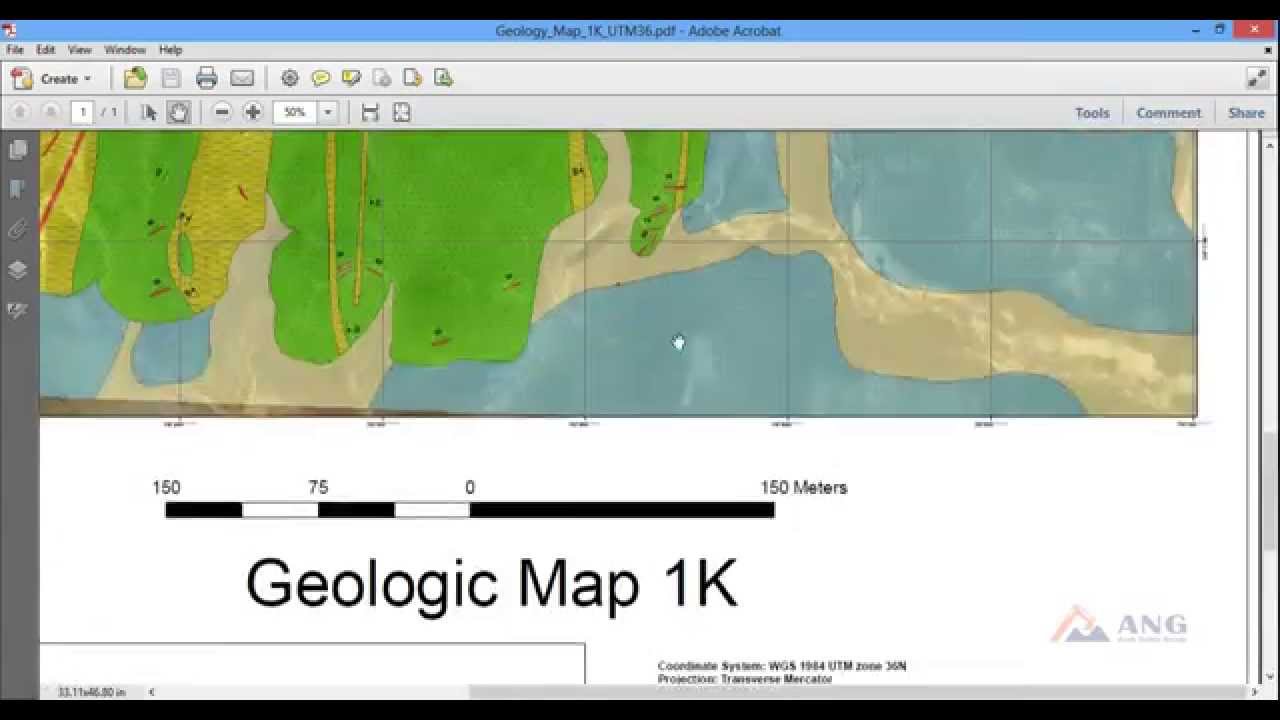Click the Save disk icon

tap(171, 78)
